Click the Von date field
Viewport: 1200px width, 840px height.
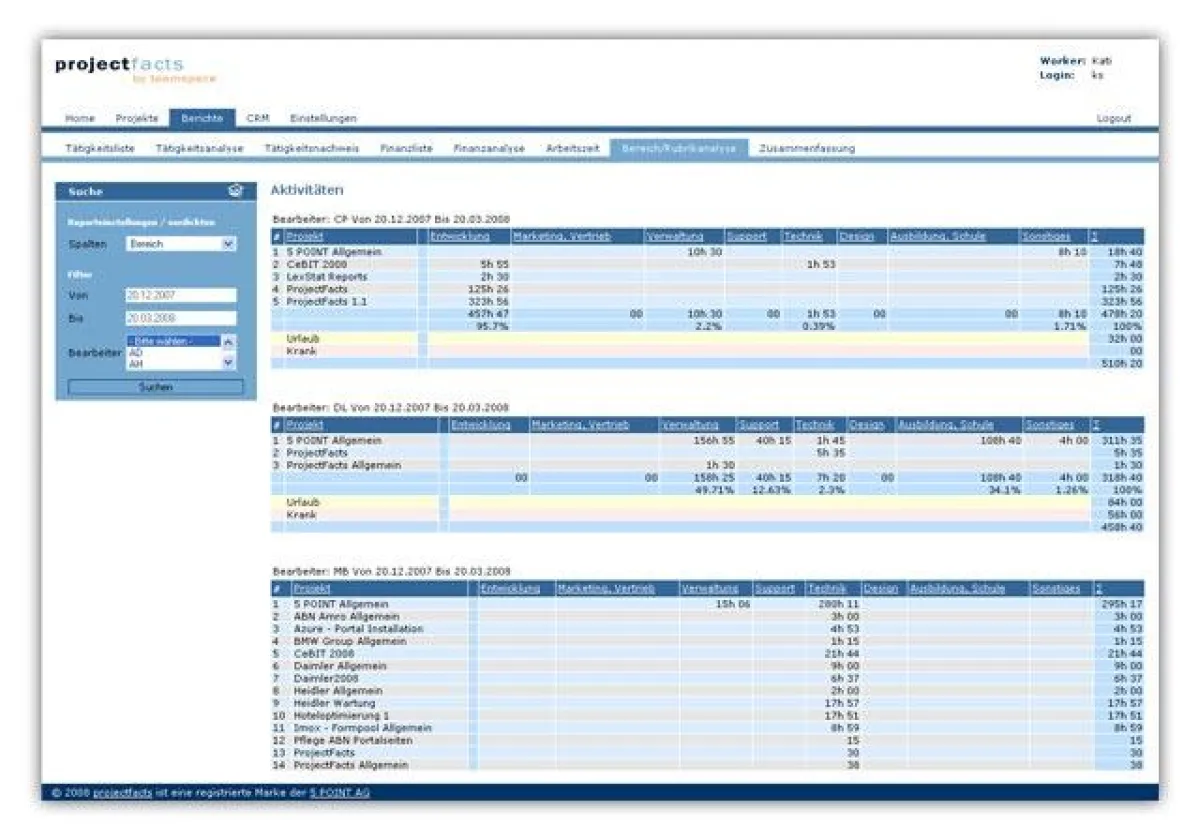coord(180,296)
